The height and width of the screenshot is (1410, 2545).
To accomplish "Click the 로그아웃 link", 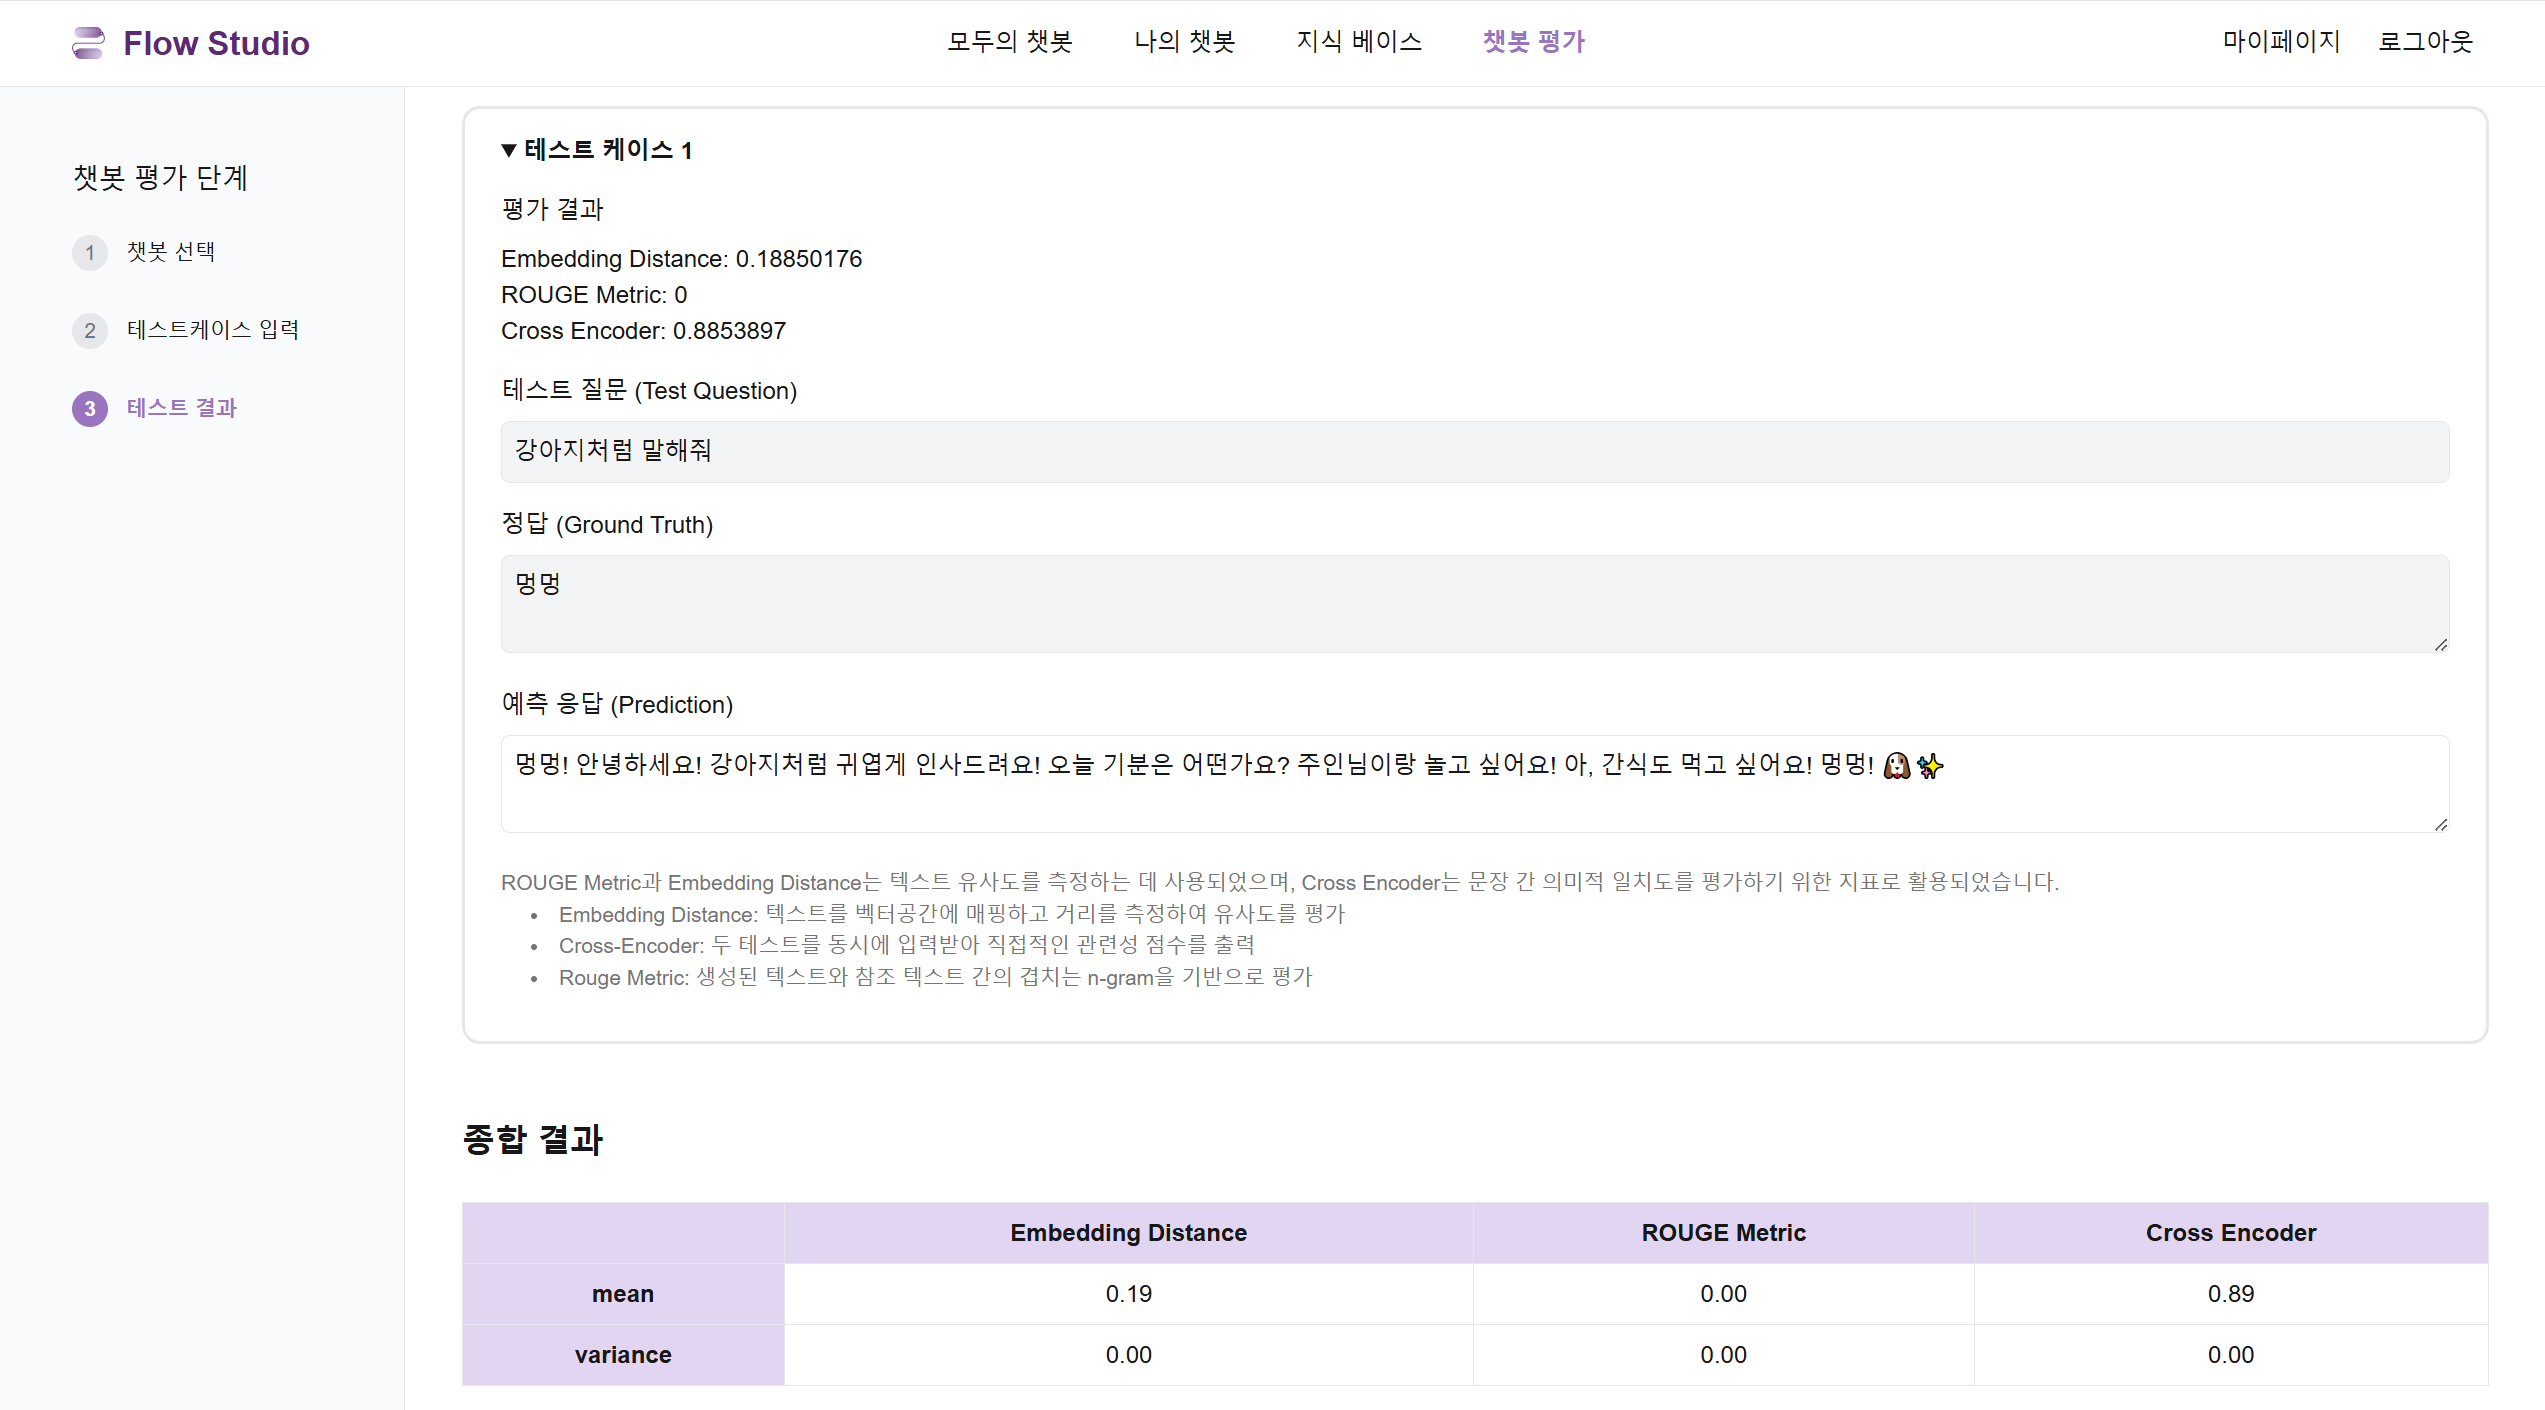I will (2426, 42).
